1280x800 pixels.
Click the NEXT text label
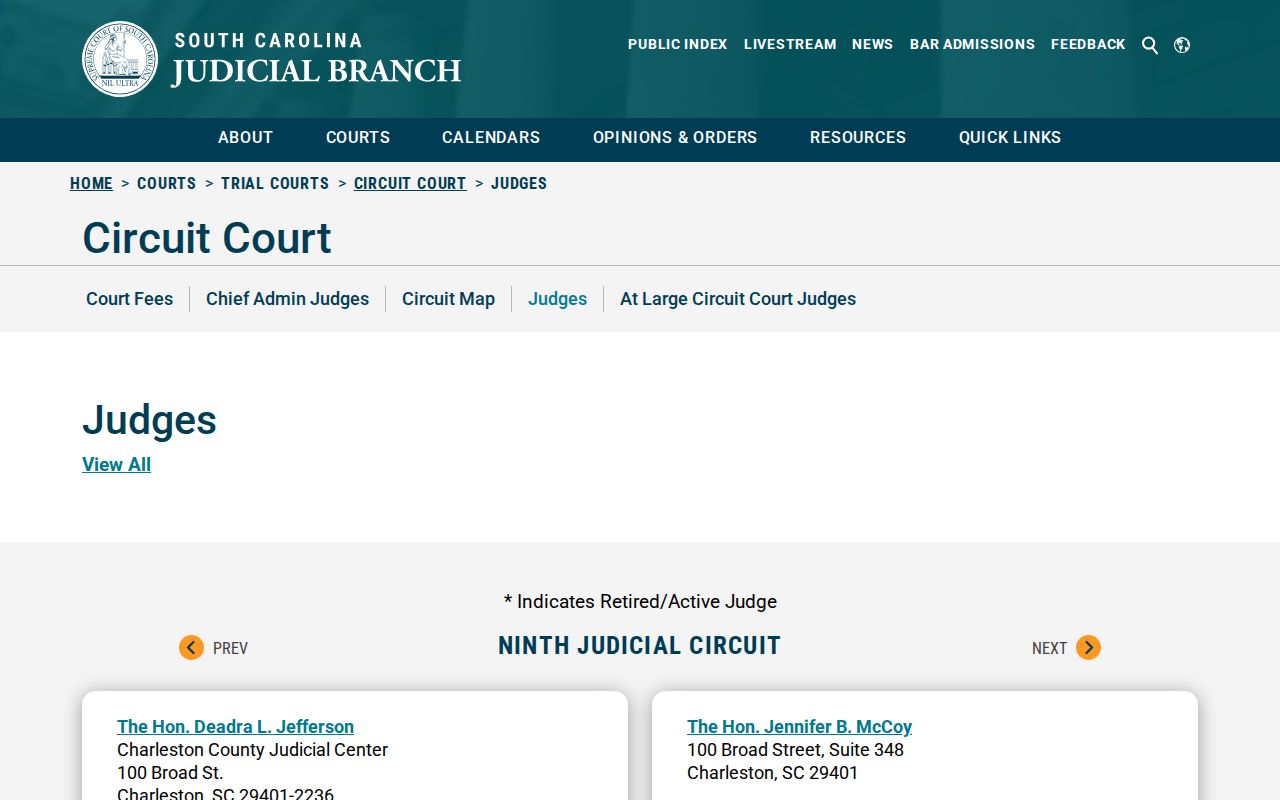point(1049,649)
